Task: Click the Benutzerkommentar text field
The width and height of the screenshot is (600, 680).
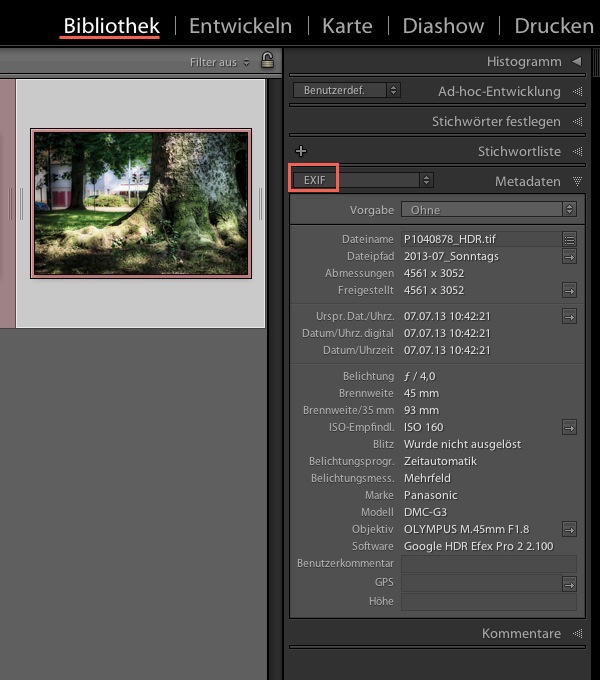Action: click(488, 564)
